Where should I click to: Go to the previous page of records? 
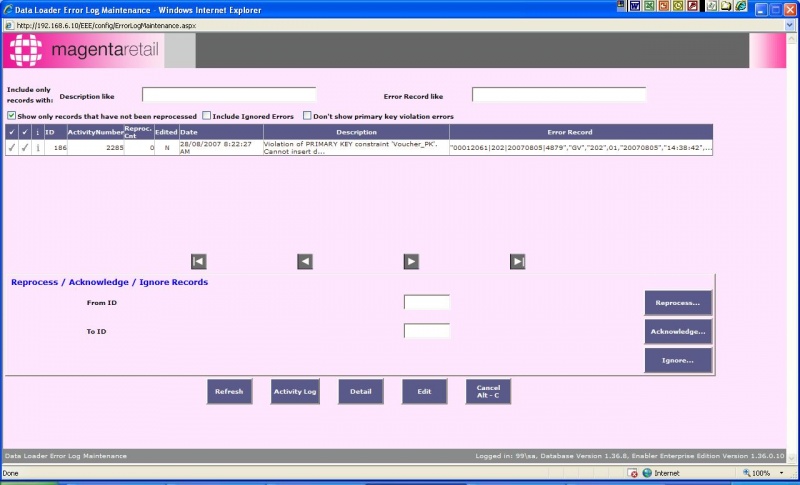coord(305,262)
